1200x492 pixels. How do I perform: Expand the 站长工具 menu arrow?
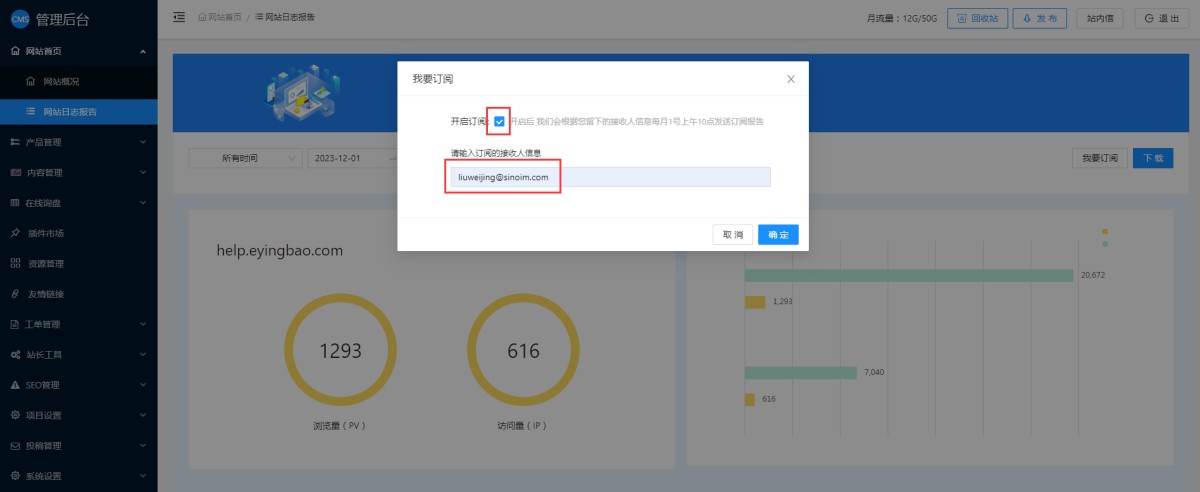pyautogui.click(x=143, y=354)
